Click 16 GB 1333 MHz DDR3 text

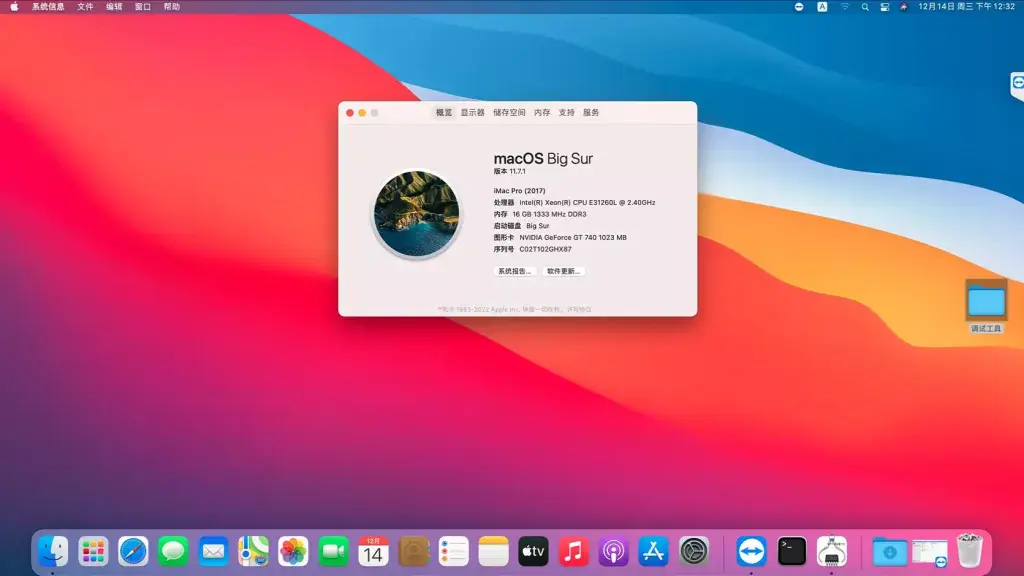pyautogui.click(x=549, y=214)
